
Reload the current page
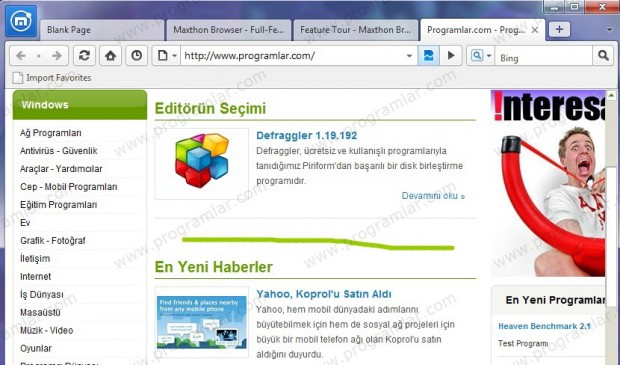click(x=84, y=55)
